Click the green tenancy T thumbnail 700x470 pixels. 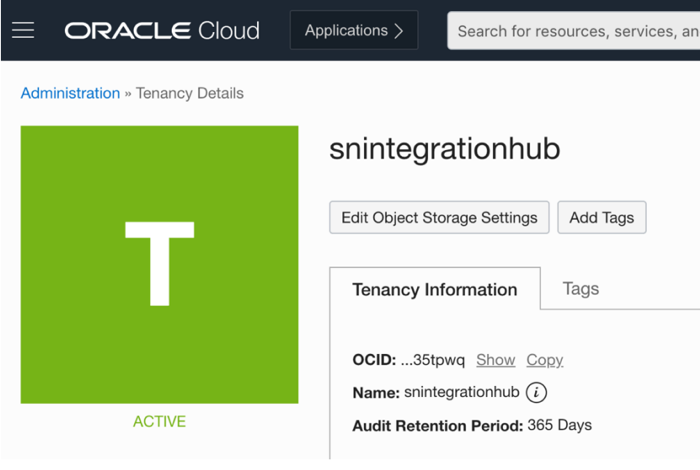(159, 265)
